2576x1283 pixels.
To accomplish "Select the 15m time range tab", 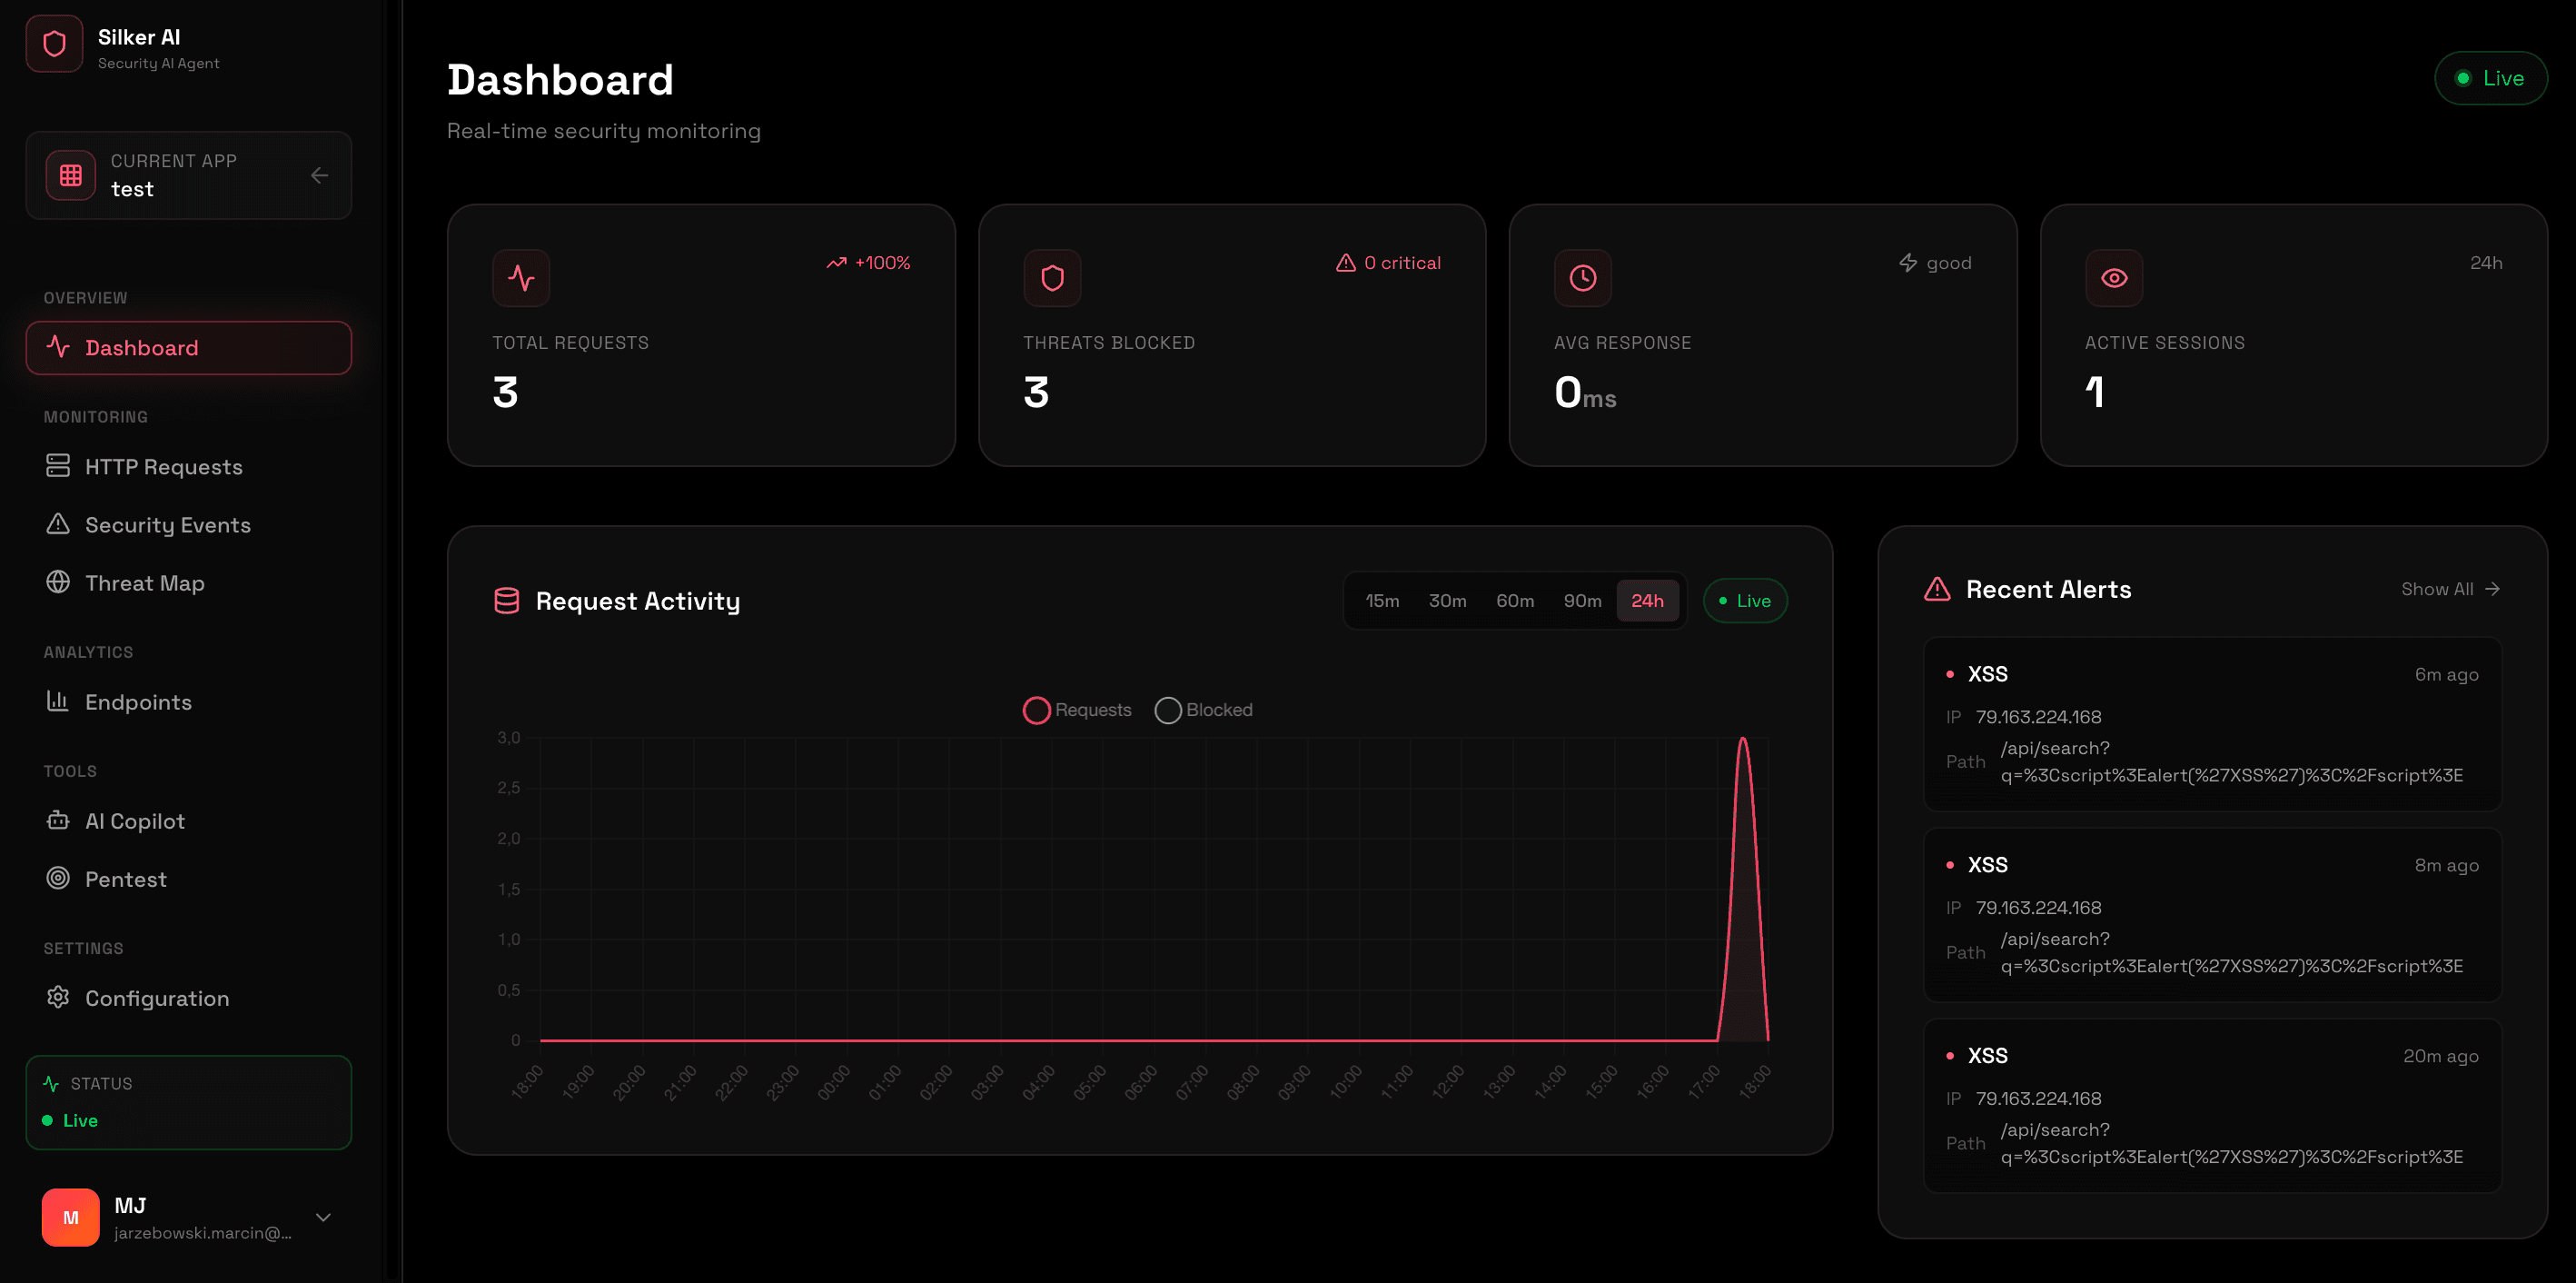I will pos(1383,600).
